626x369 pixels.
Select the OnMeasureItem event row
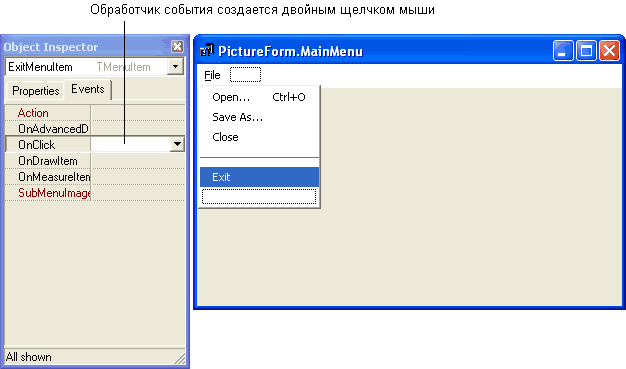[x=95, y=177]
